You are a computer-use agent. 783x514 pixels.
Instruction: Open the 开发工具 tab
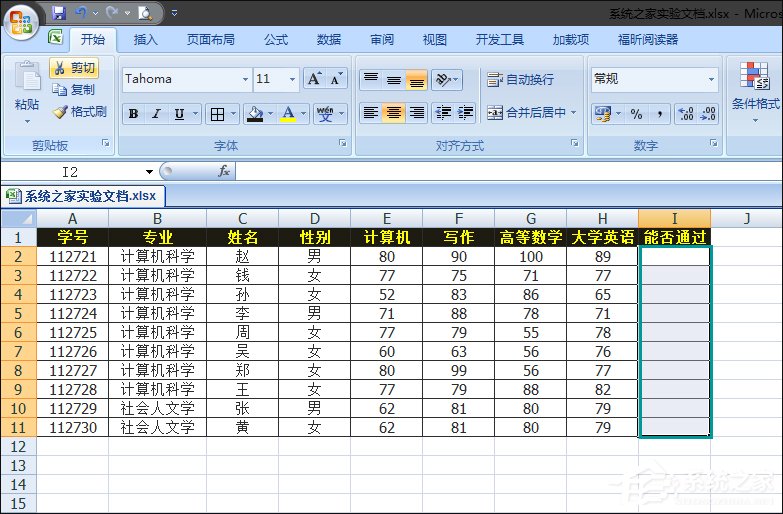499,40
